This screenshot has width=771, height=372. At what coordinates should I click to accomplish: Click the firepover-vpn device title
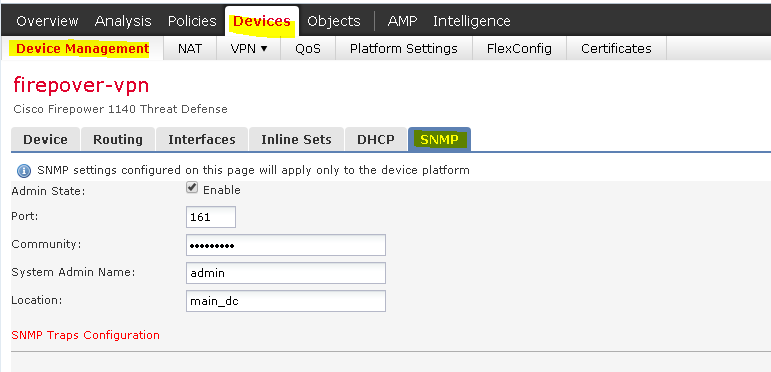point(81,85)
